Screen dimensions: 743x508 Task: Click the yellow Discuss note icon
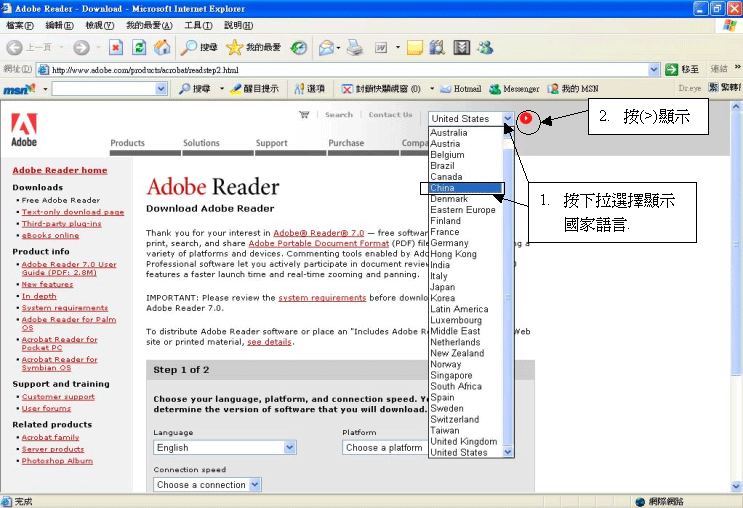[x=415, y=47]
